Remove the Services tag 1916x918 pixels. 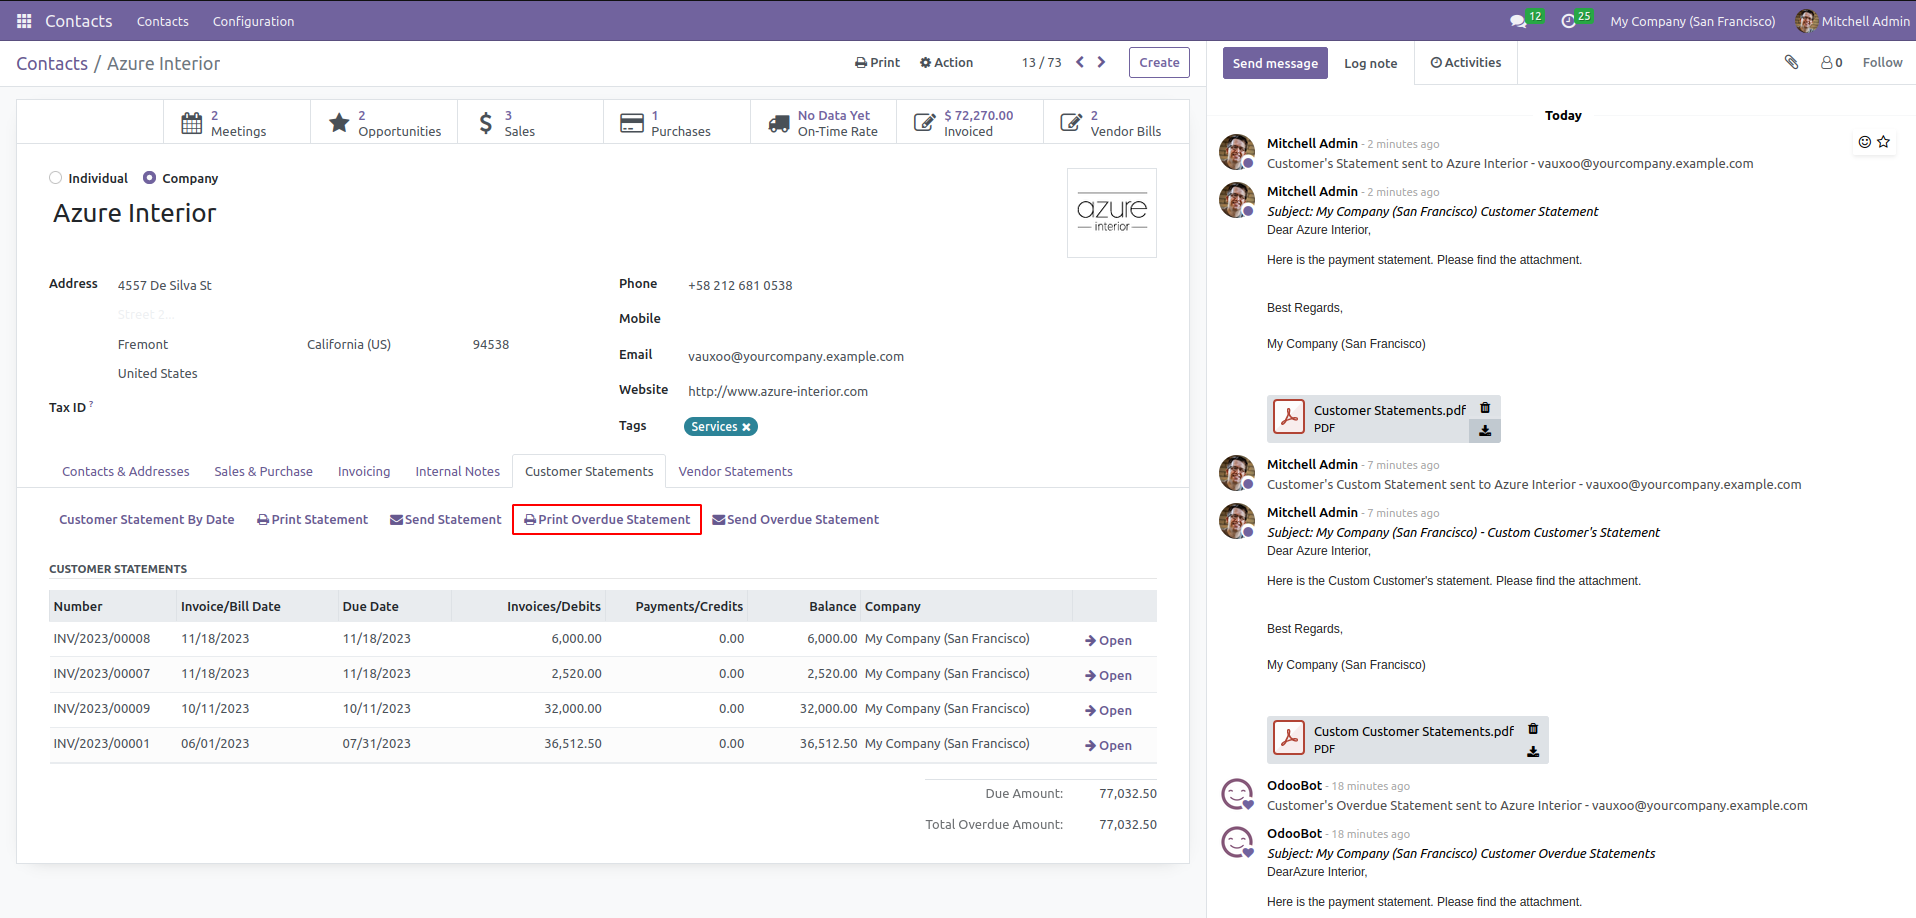746,427
